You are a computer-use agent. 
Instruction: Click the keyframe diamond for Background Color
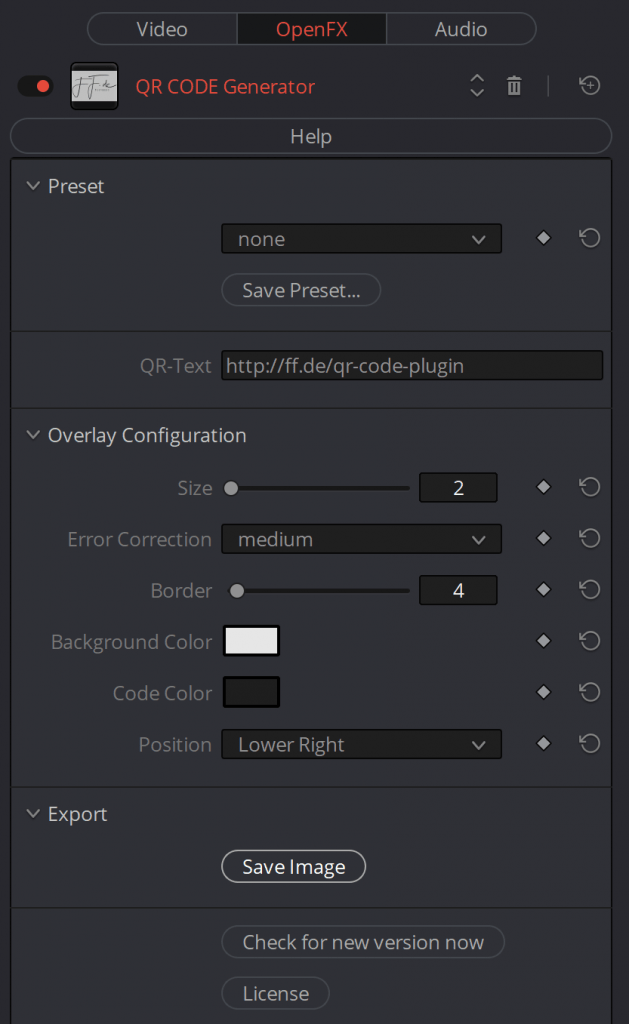543,640
